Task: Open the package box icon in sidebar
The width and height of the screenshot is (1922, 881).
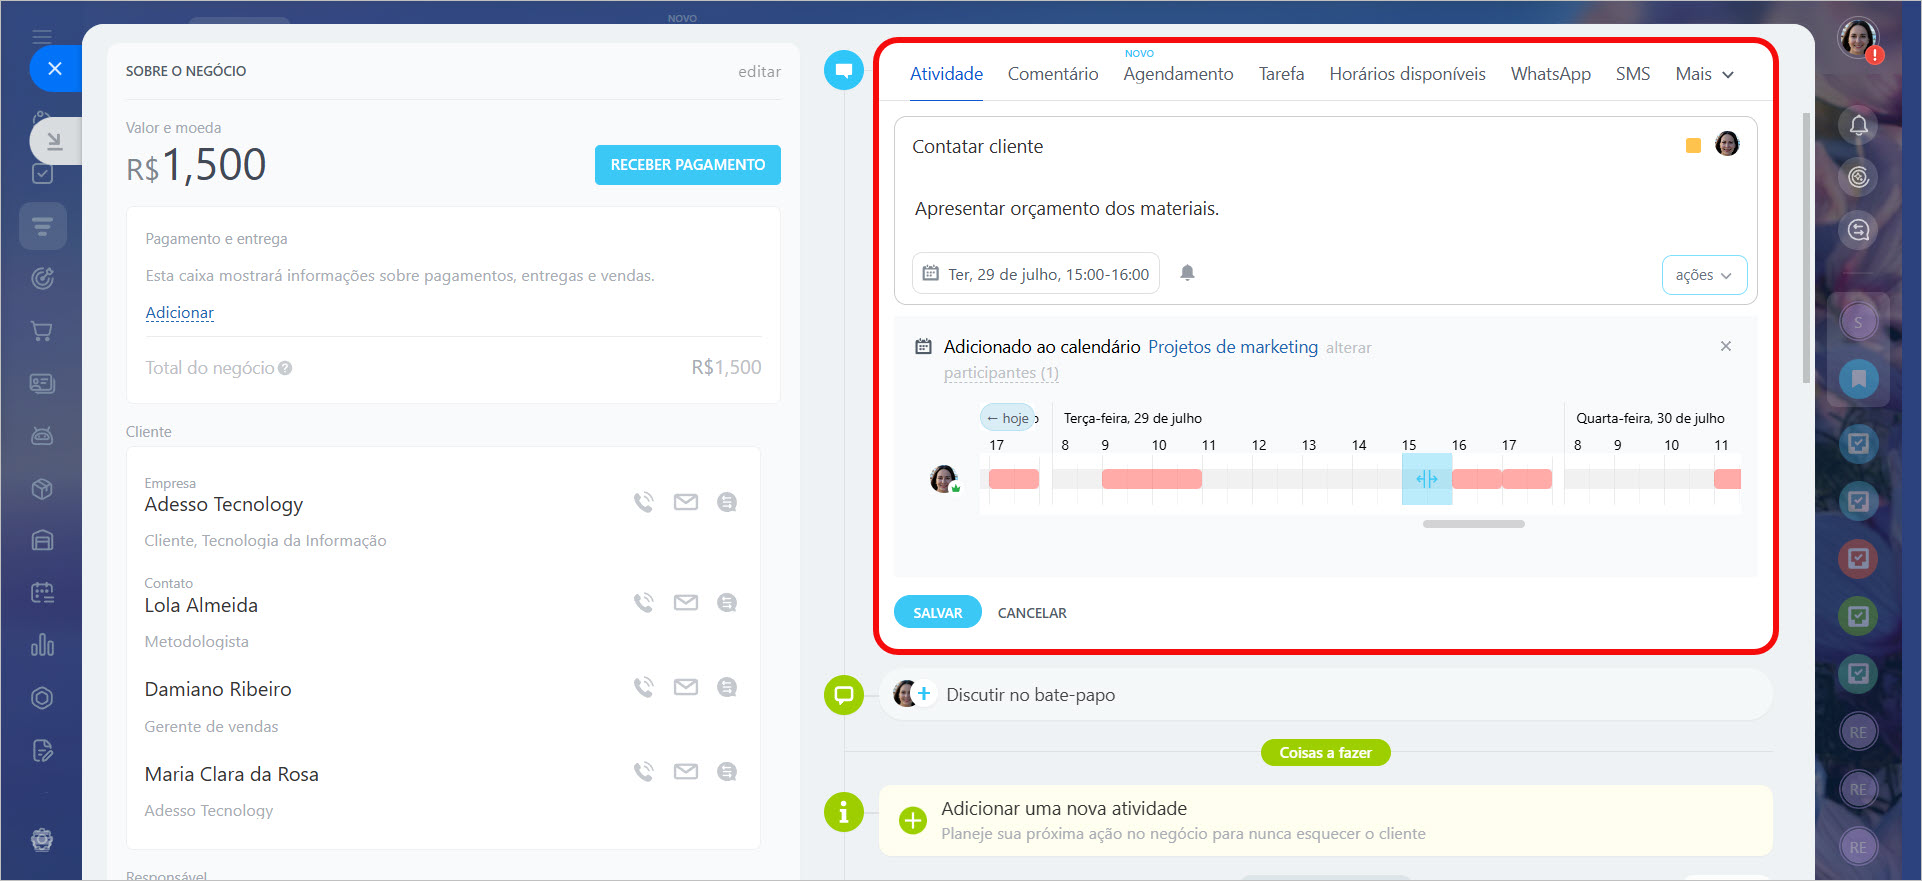Action: tap(42, 488)
